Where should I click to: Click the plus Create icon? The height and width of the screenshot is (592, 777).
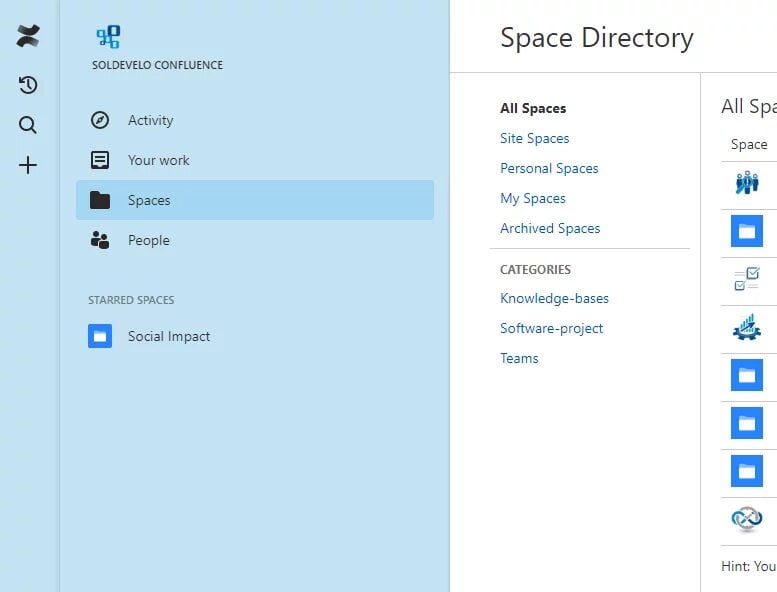point(28,165)
